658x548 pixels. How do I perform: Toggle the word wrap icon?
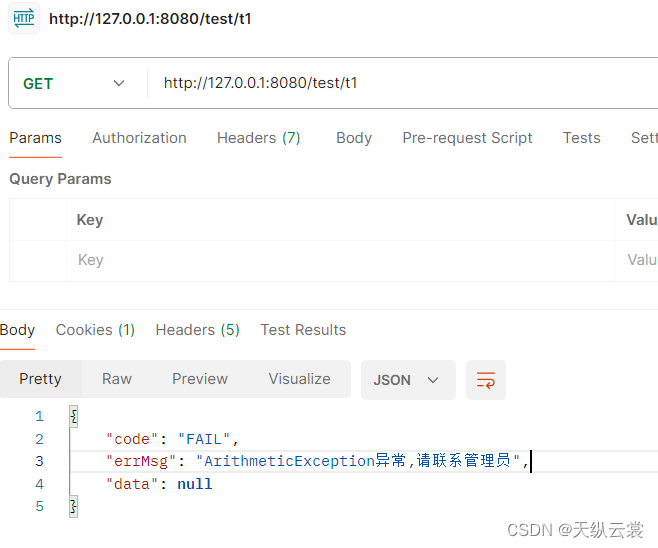pos(486,380)
